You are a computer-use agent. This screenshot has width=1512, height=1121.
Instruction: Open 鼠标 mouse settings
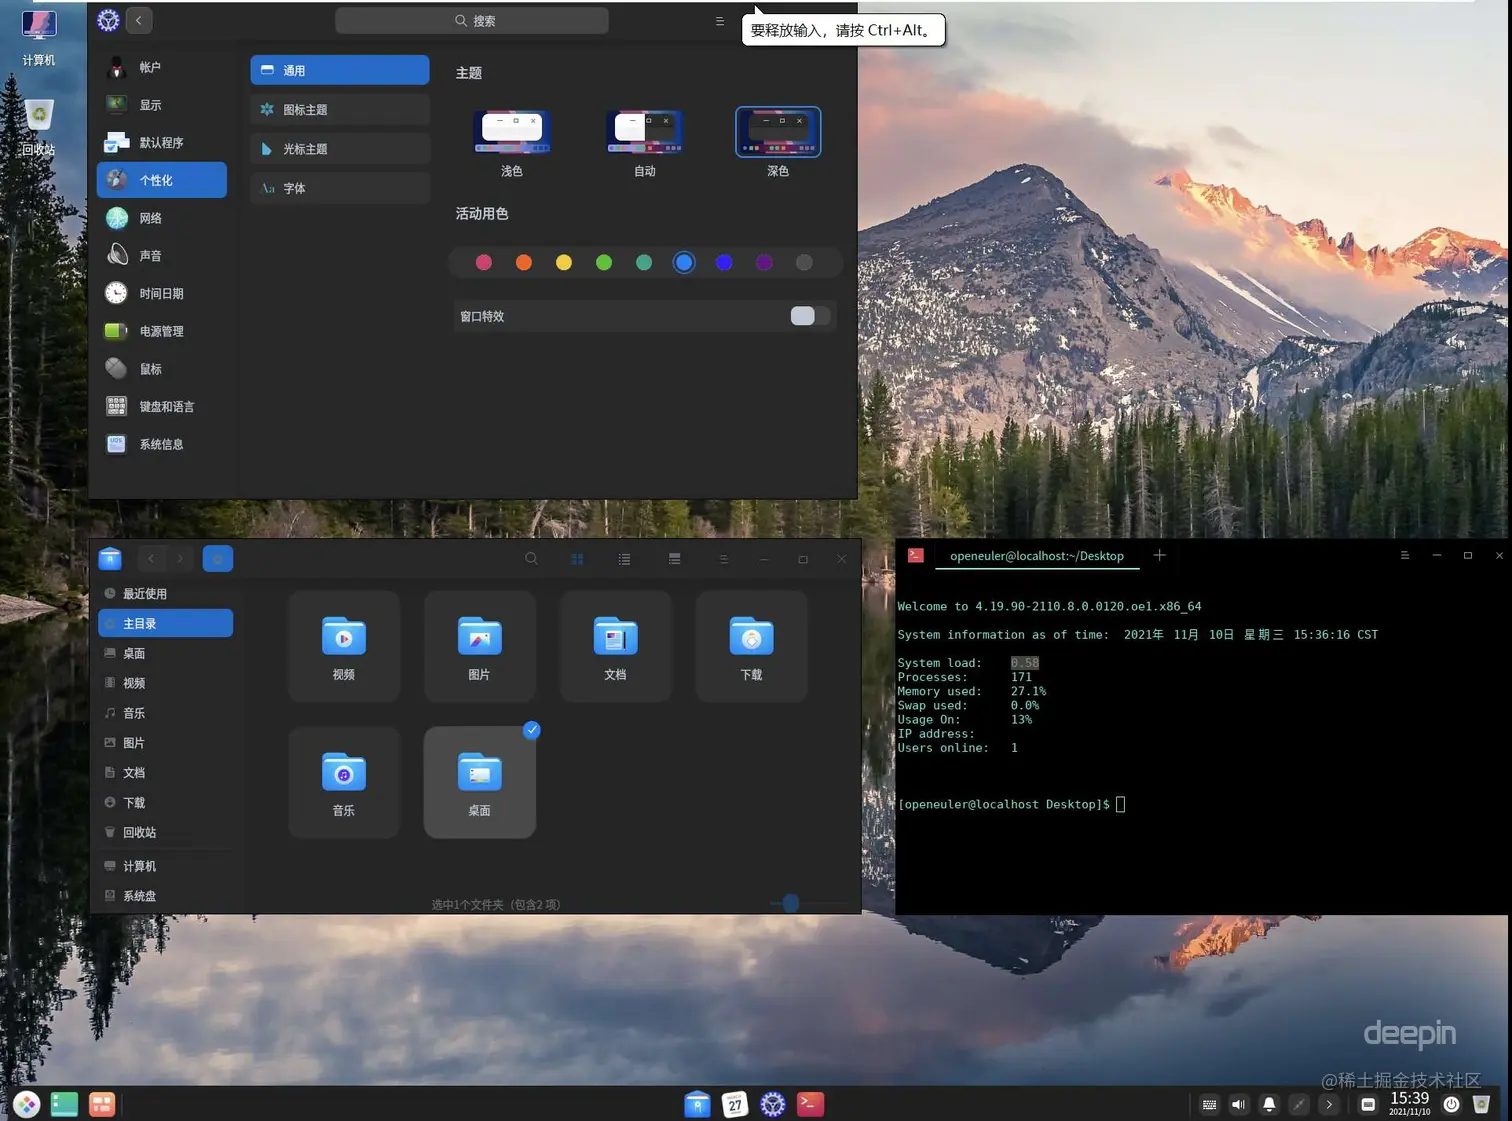click(162, 369)
